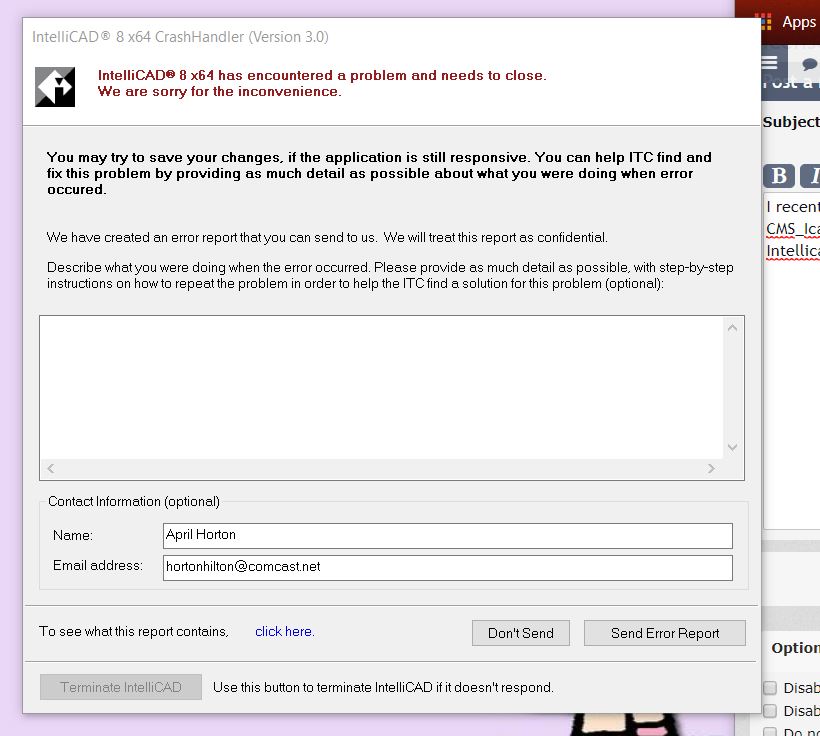Open the hamburger menu in forum page

(769, 63)
